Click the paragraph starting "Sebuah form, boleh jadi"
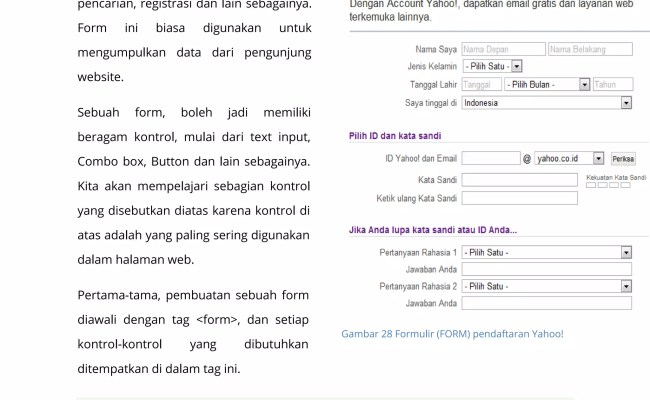 point(194,186)
